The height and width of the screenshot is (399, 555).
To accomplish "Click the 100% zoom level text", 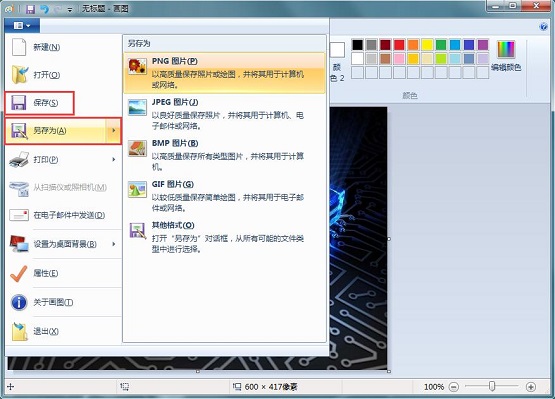I will [434, 387].
